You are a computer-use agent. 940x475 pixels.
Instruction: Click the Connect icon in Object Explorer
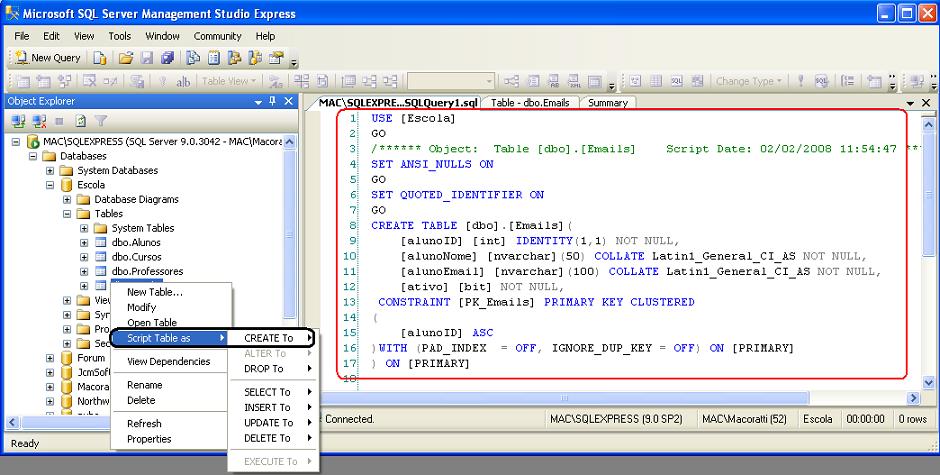point(19,121)
